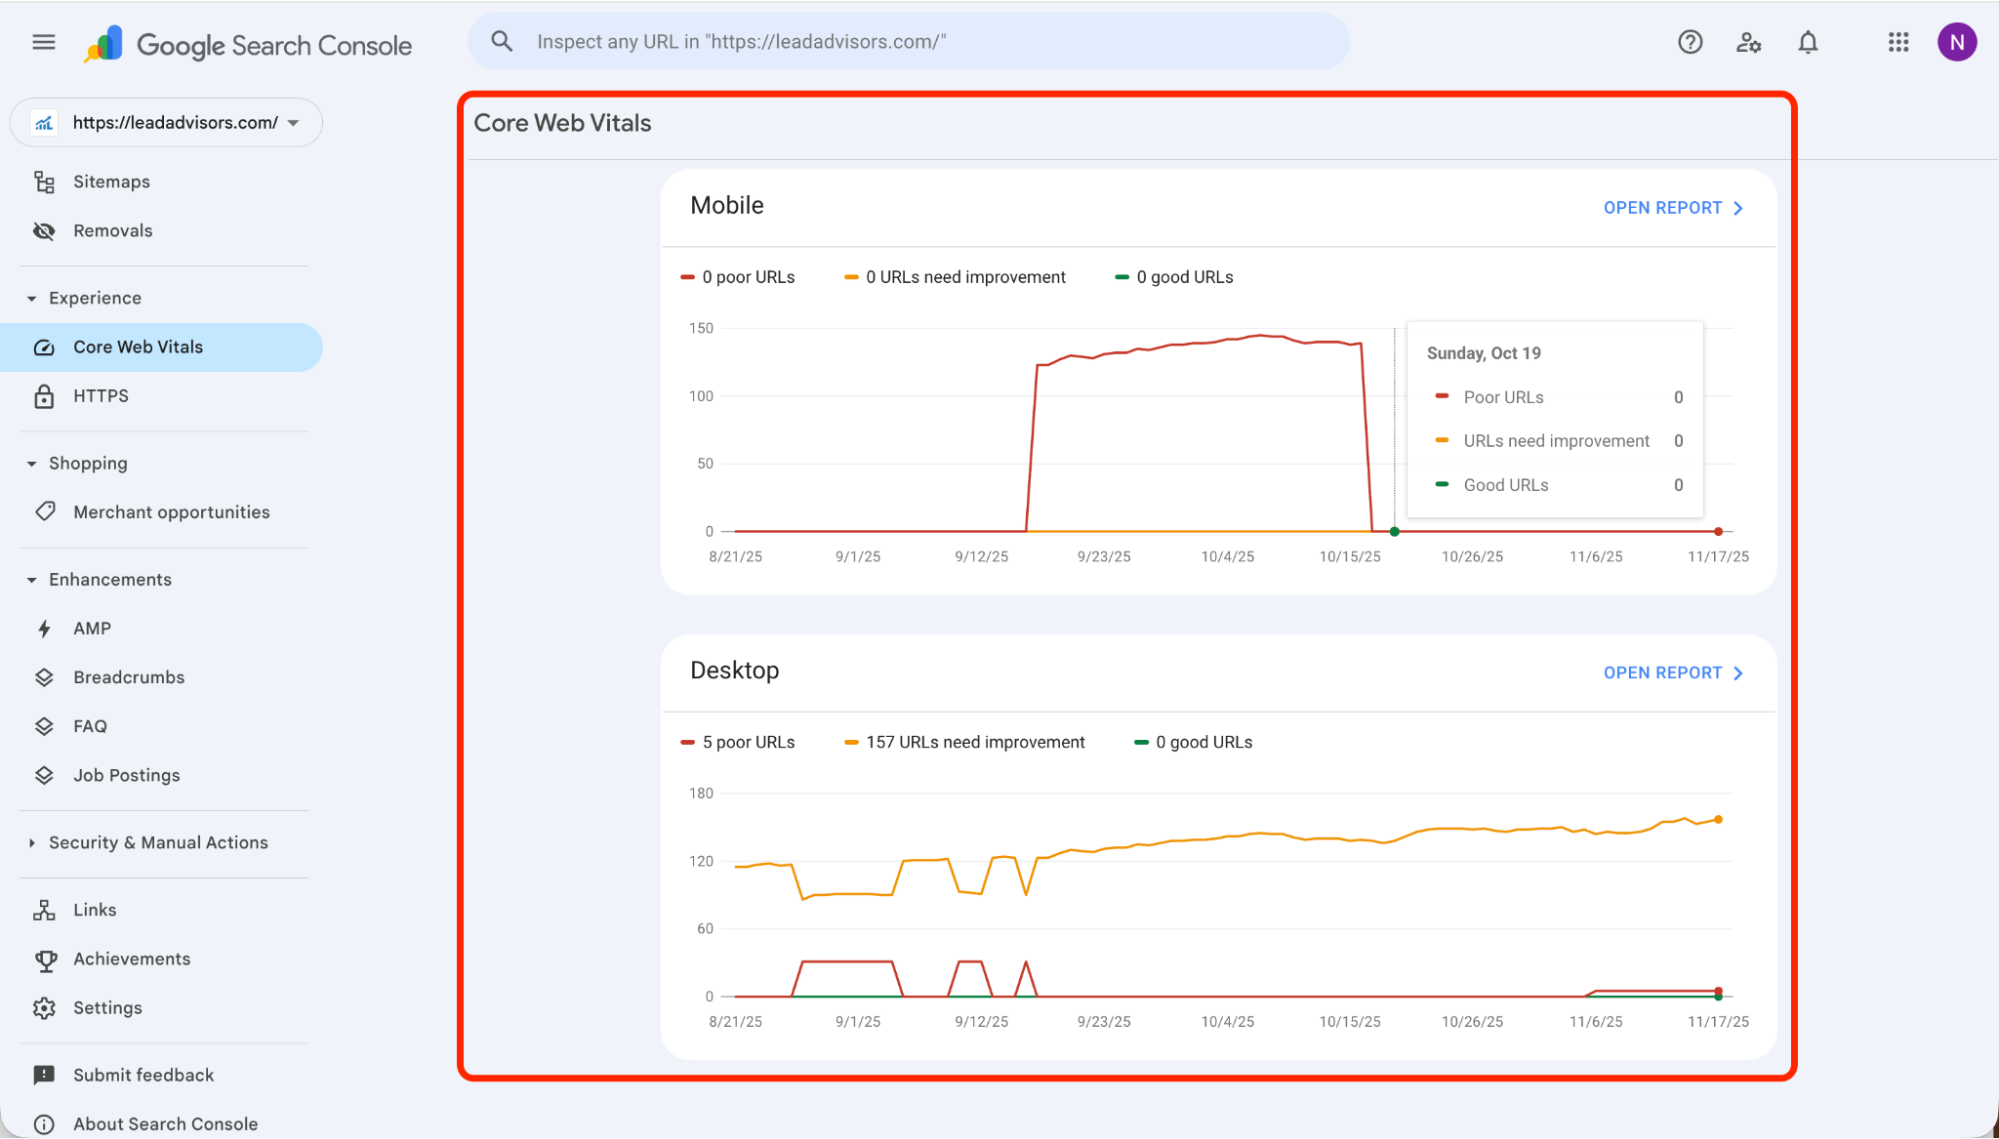The width and height of the screenshot is (1999, 1139).
Task: Open the navigation hamburger menu
Action: 43,41
